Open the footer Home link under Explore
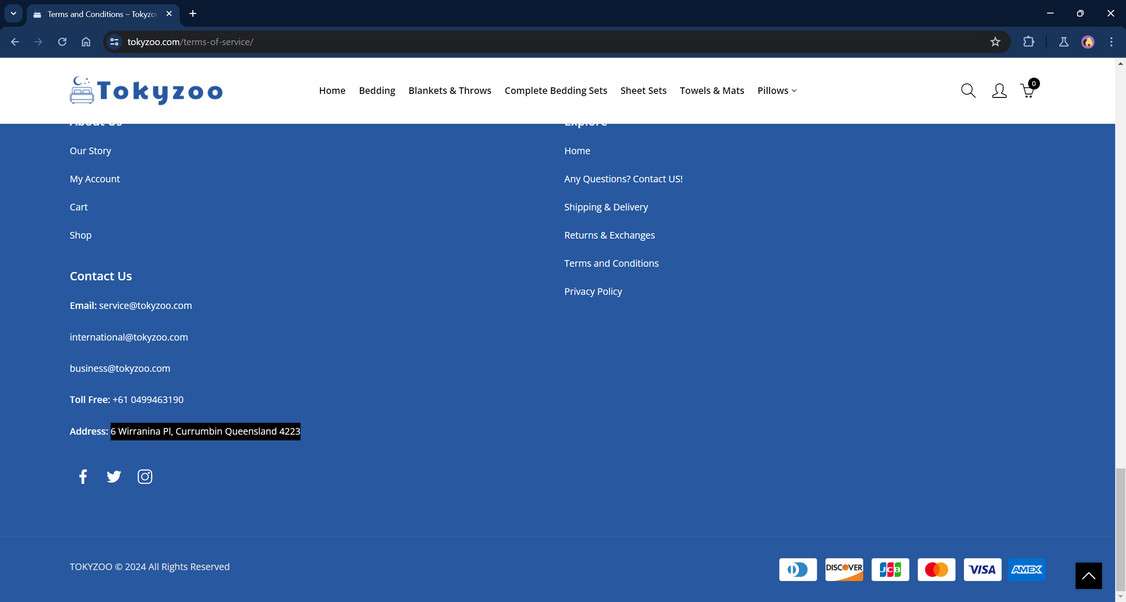1126x602 pixels. pos(577,151)
